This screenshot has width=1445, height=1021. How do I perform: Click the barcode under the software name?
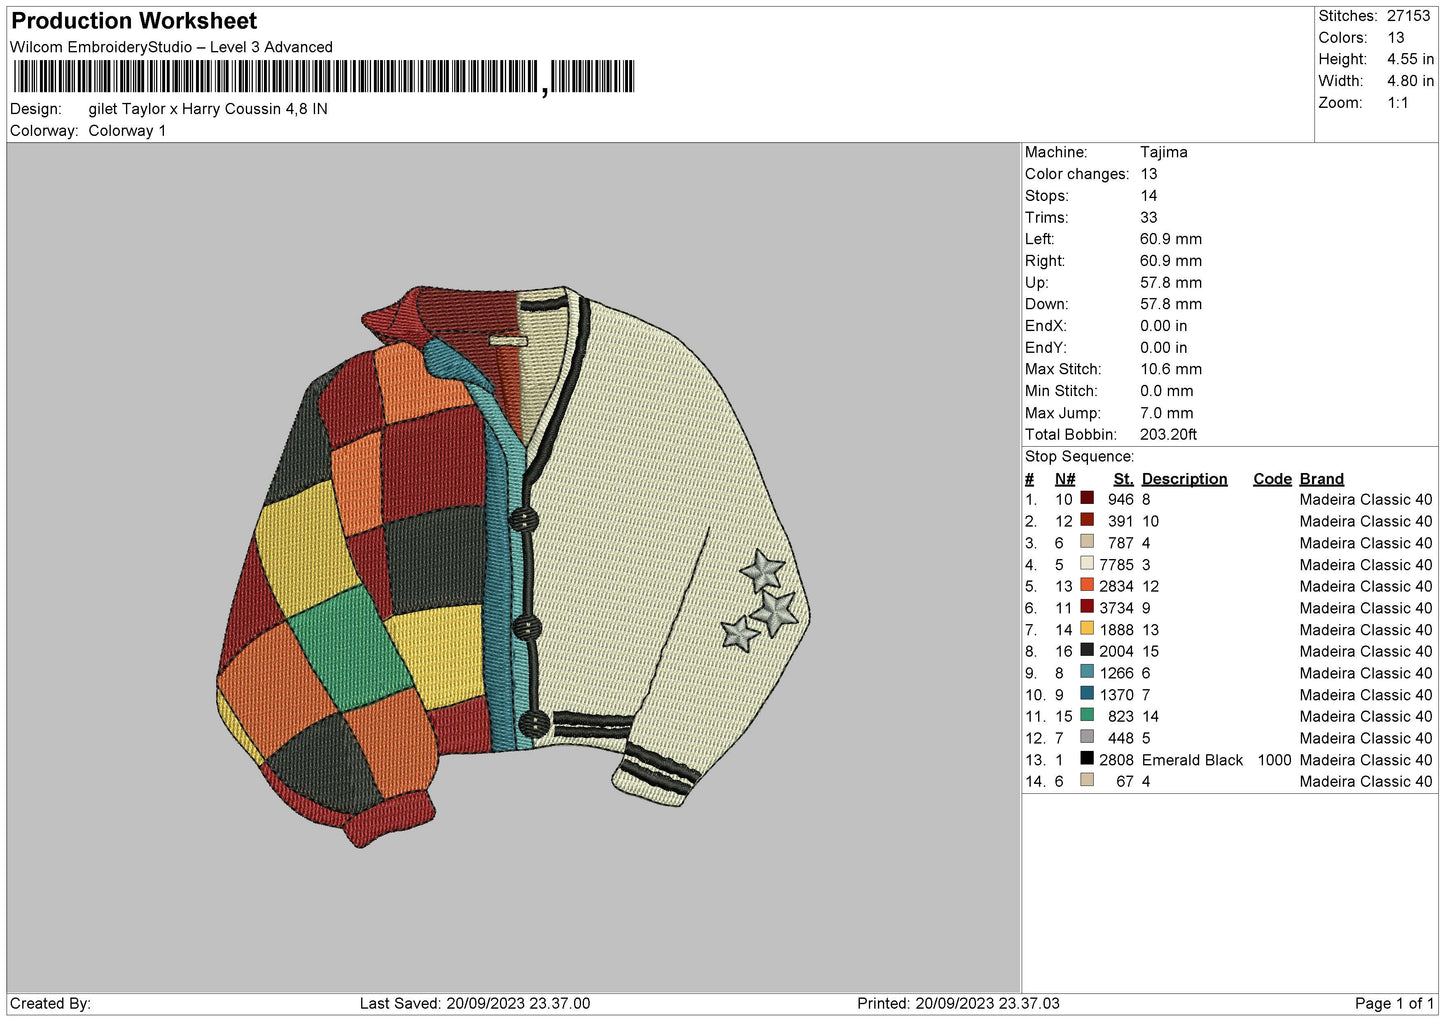(325, 77)
